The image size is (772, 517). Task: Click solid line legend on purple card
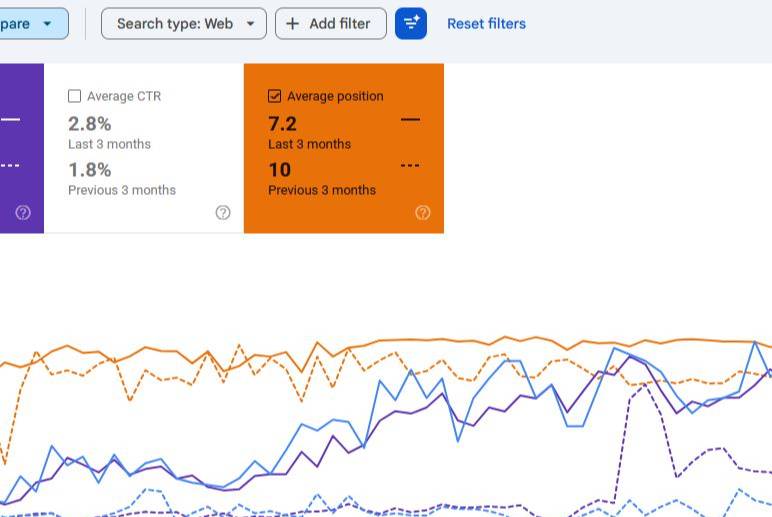10,120
